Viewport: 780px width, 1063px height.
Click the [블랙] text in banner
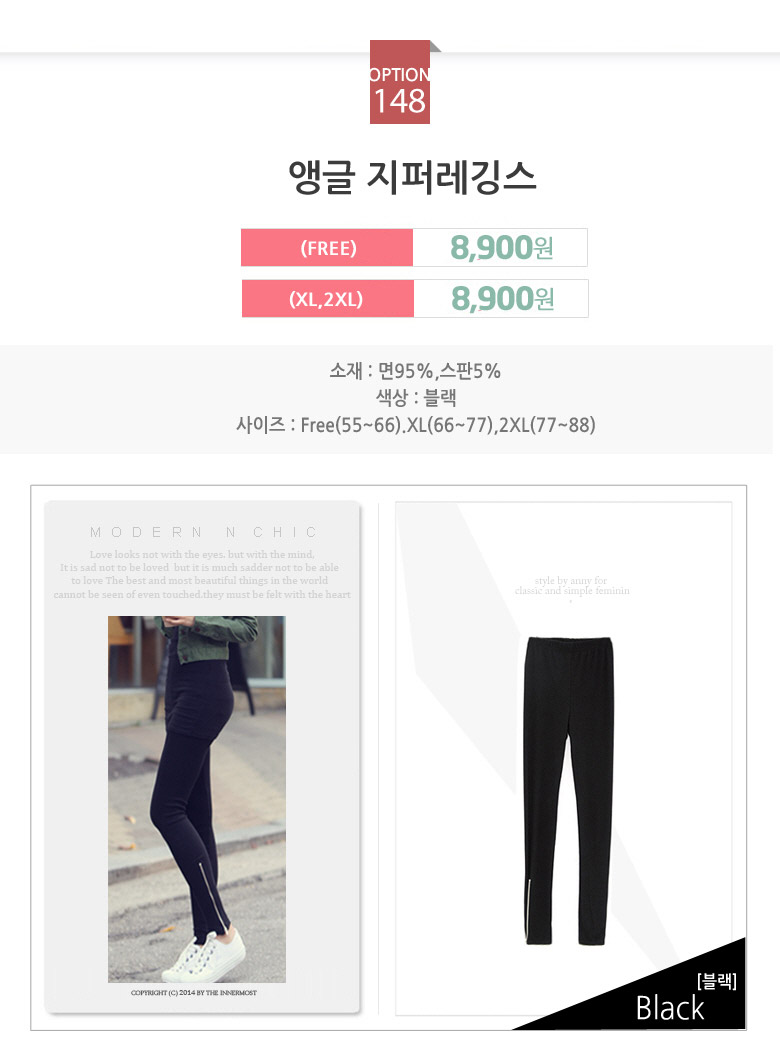coord(716,981)
